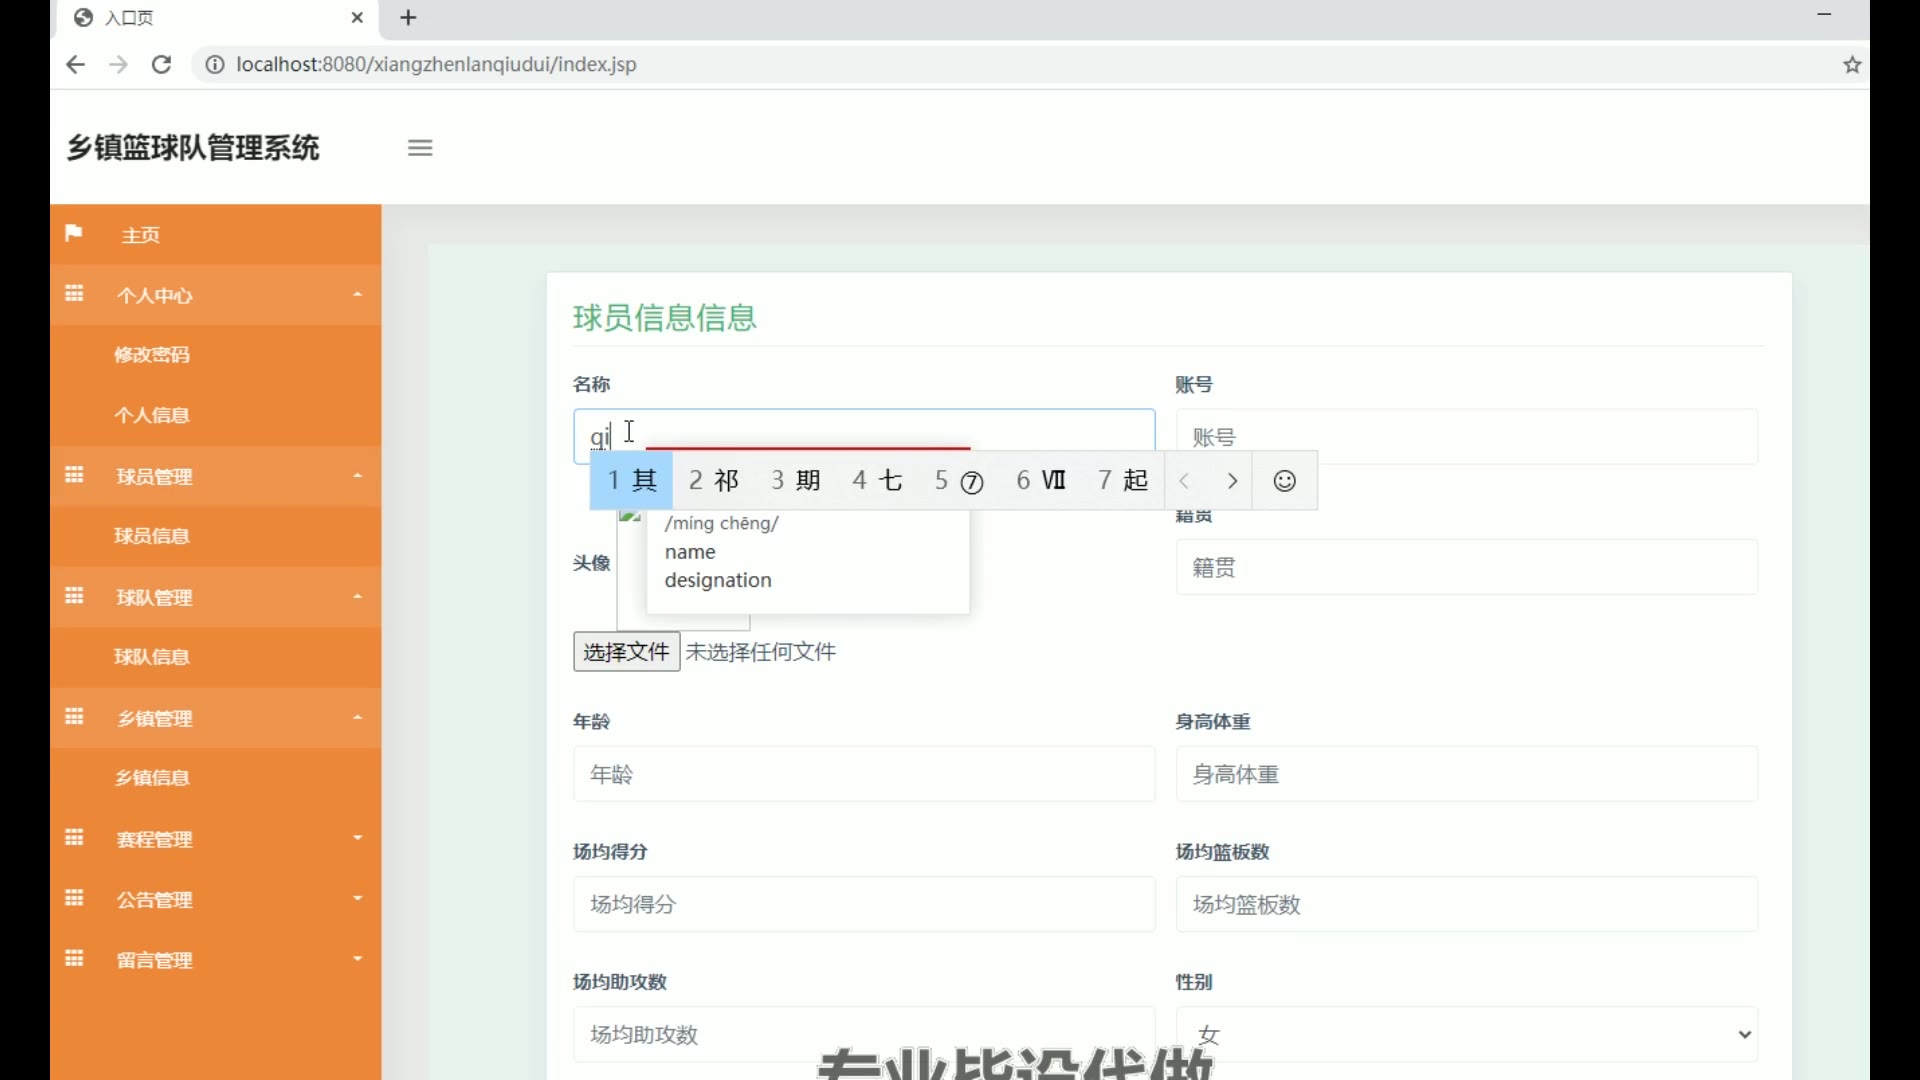The image size is (1920, 1080).
Task: Collapse the 个人中心 menu arrow
Action: click(x=357, y=295)
